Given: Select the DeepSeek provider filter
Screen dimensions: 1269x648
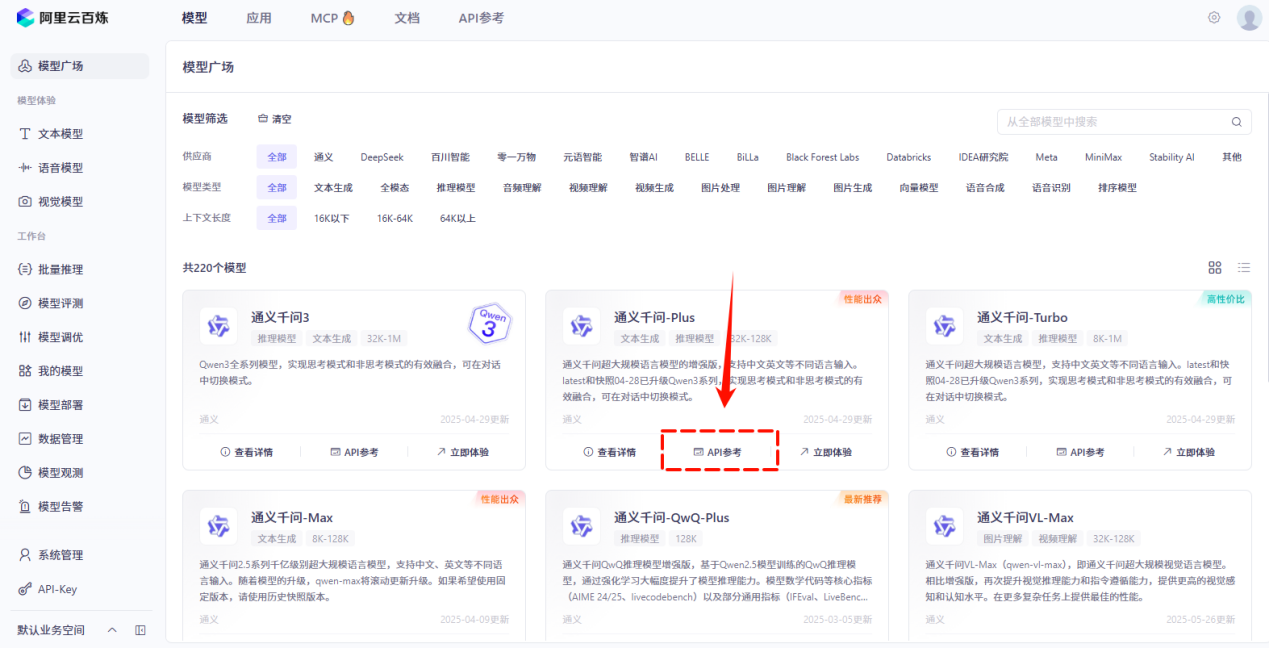Looking at the screenshot, I should (x=382, y=157).
